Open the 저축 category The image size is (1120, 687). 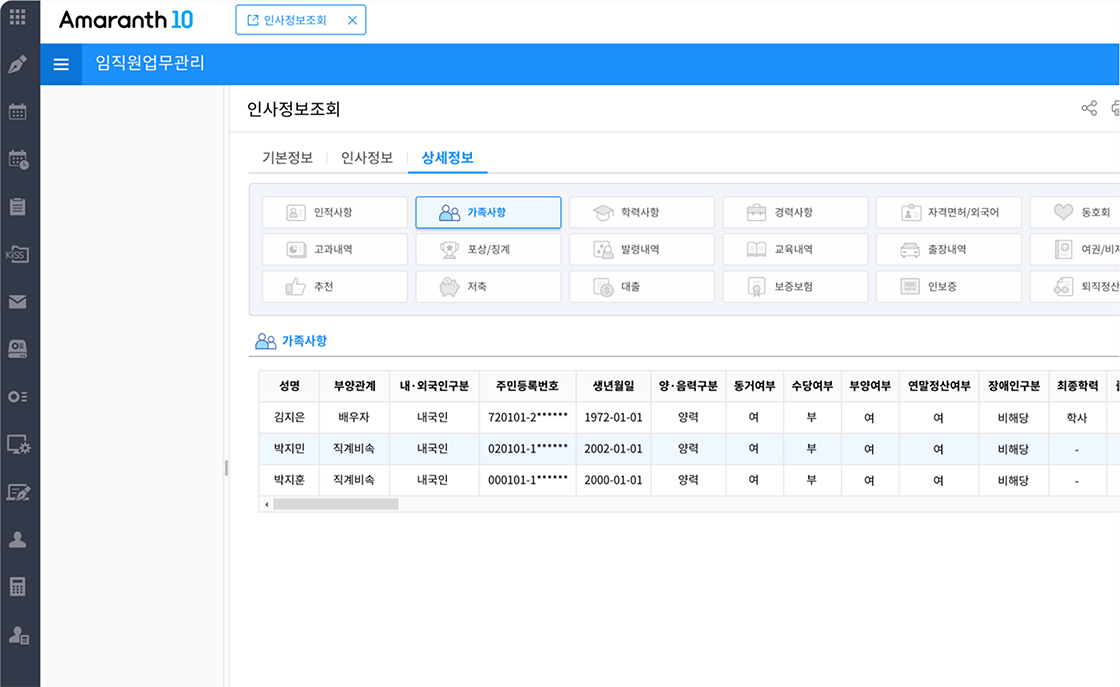pyautogui.click(x=489, y=286)
